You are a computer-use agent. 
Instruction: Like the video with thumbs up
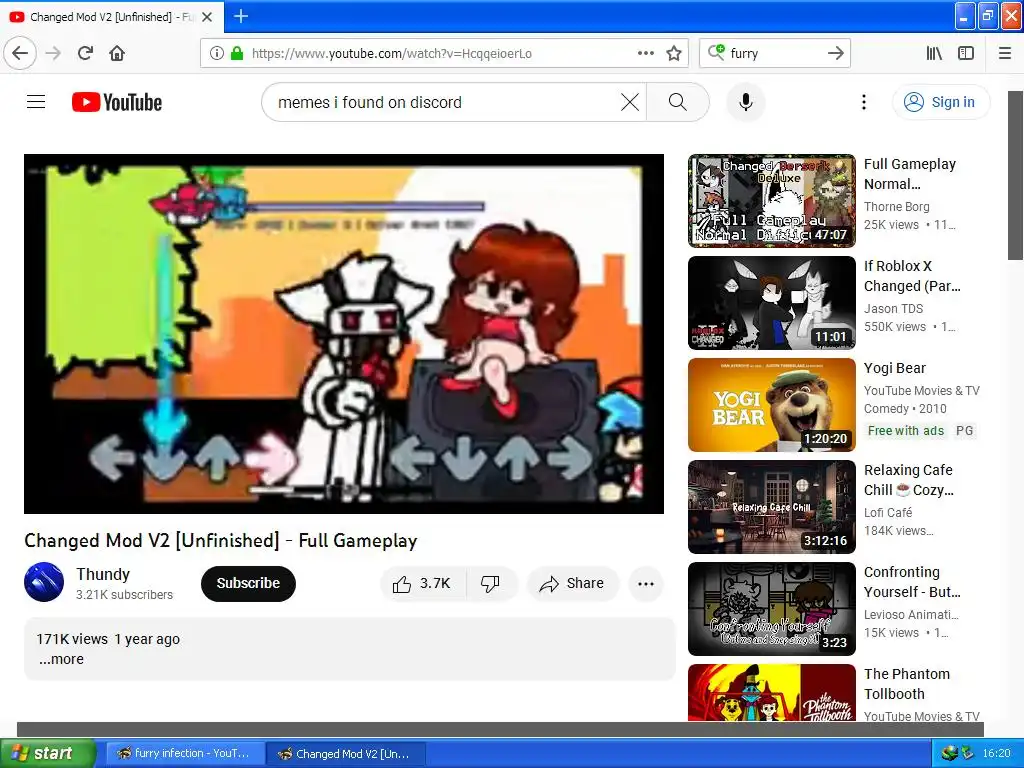click(423, 584)
